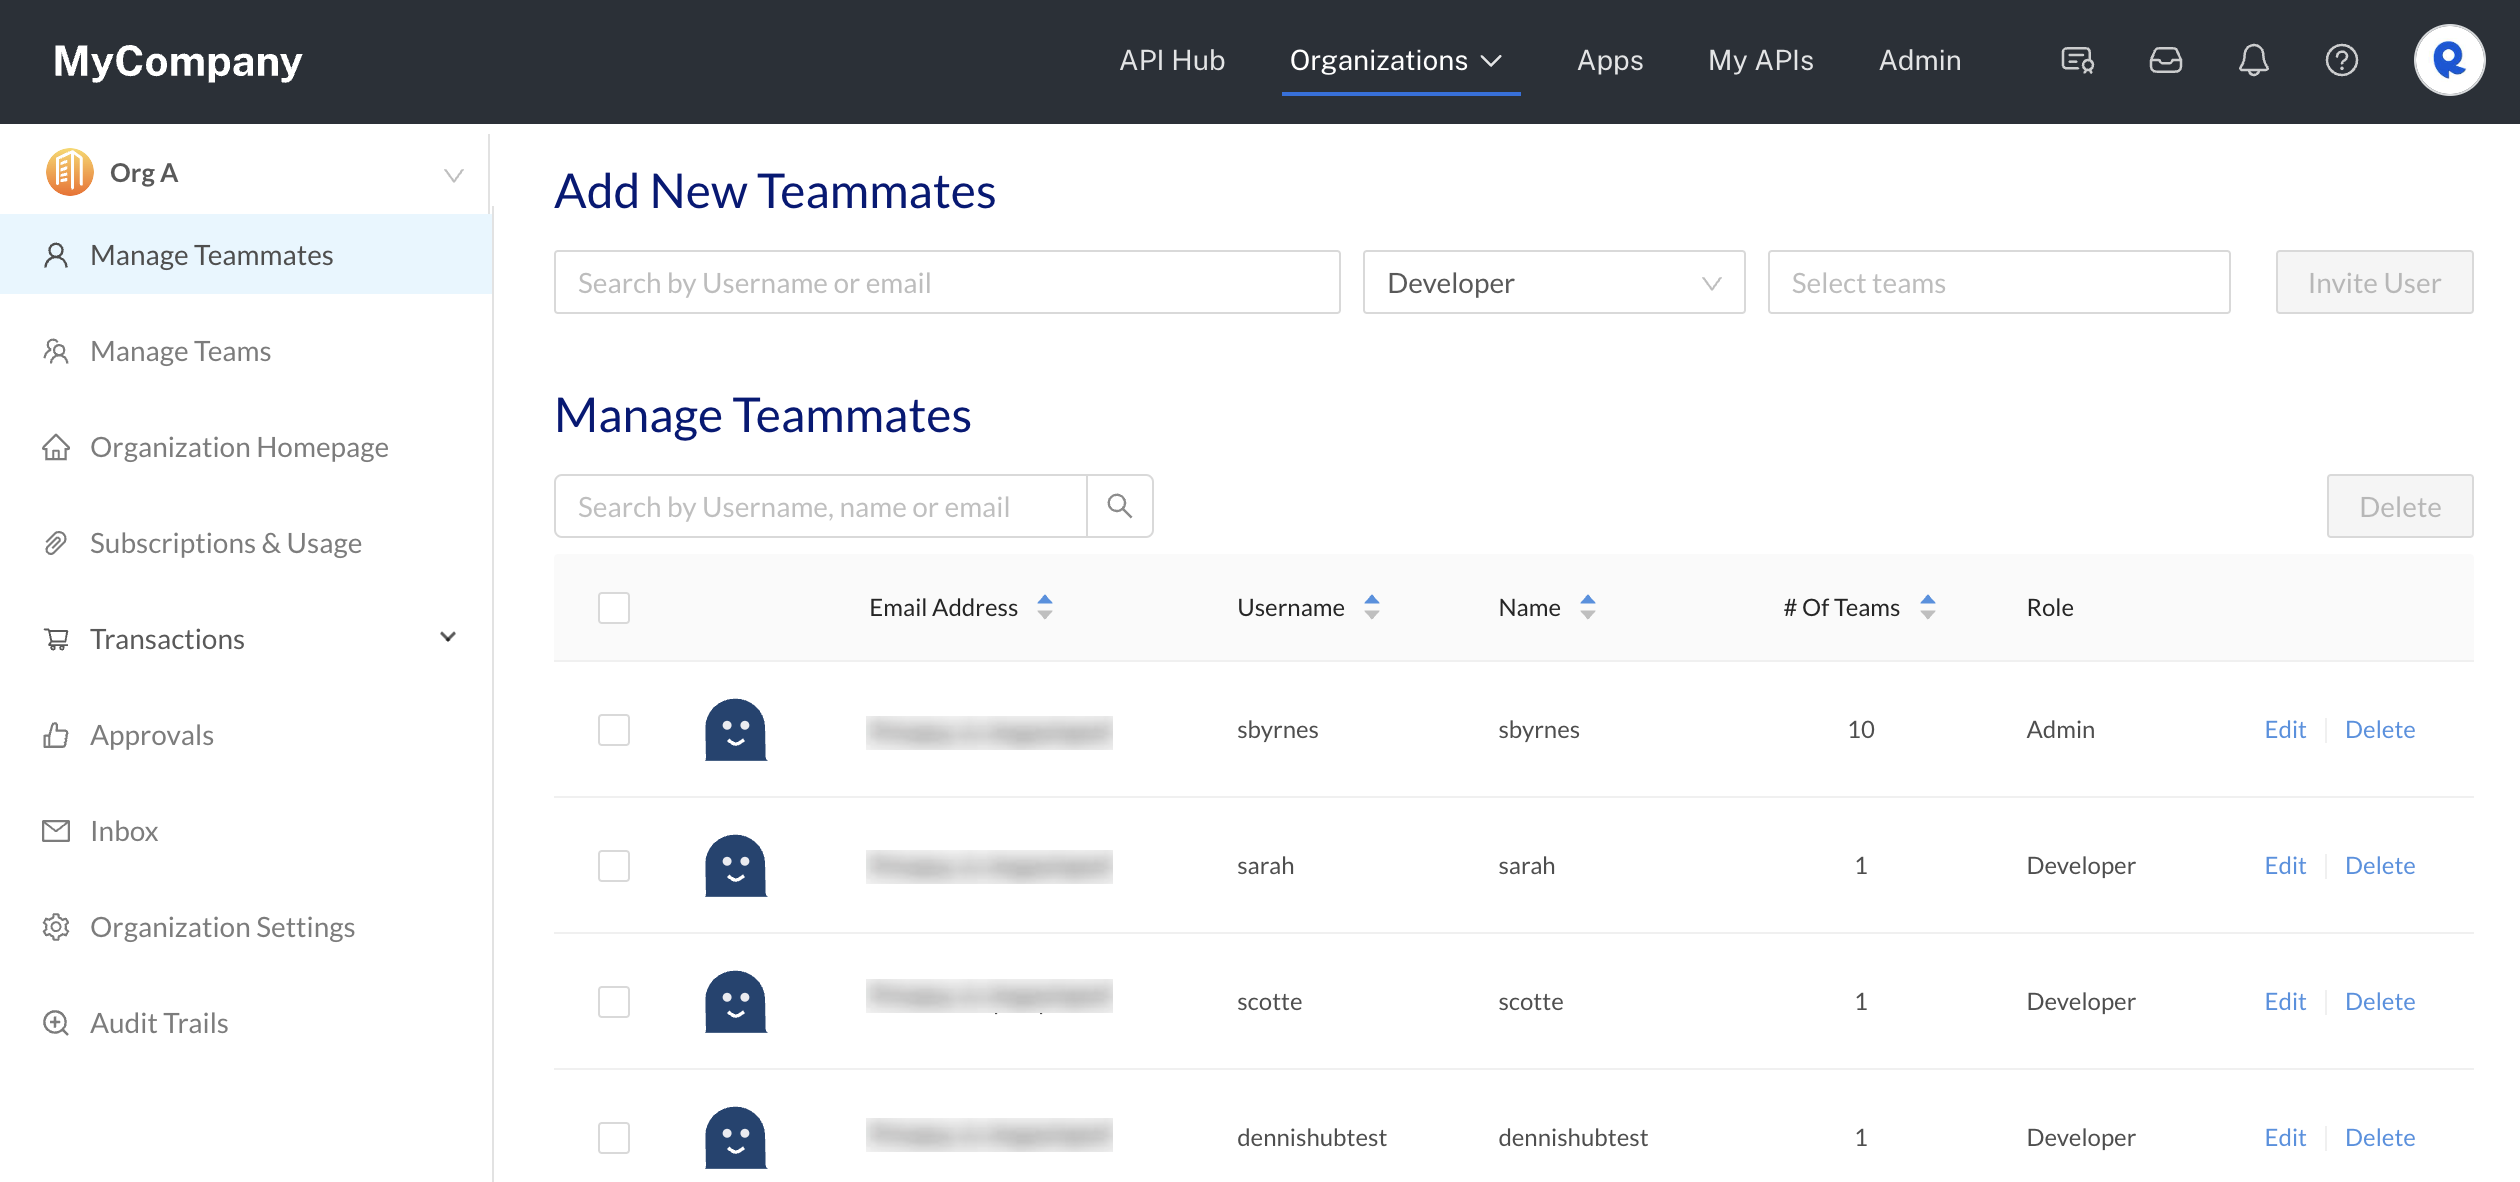This screenshot has width=2520, height=1182.
Task: Edit the scotte teammate
Action: [x=2285, y=1001]
